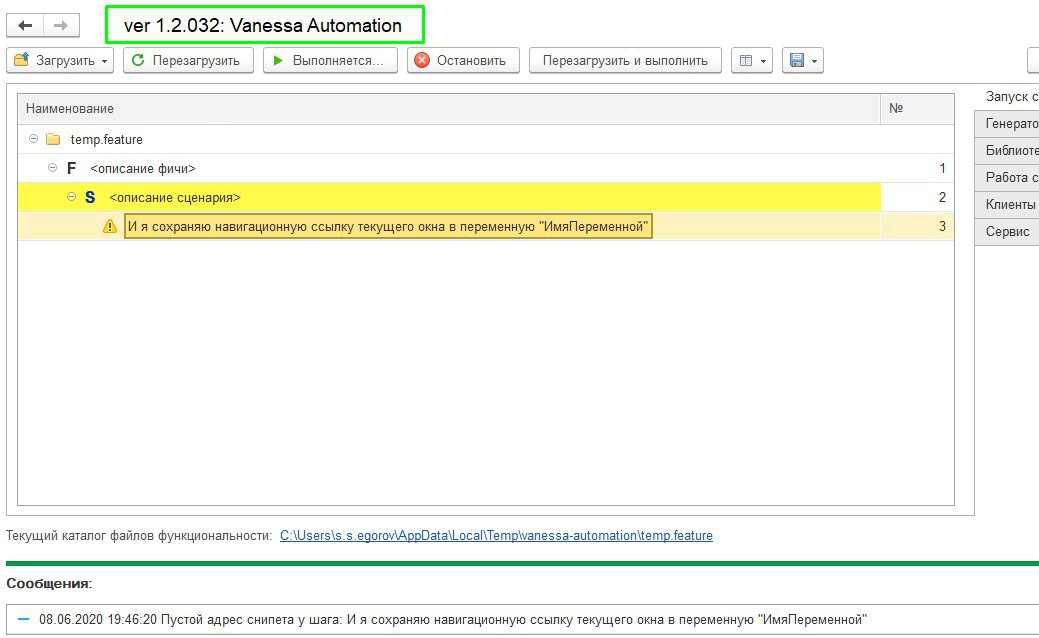Open the Запуск сценариев tab

pos(1009,97)
